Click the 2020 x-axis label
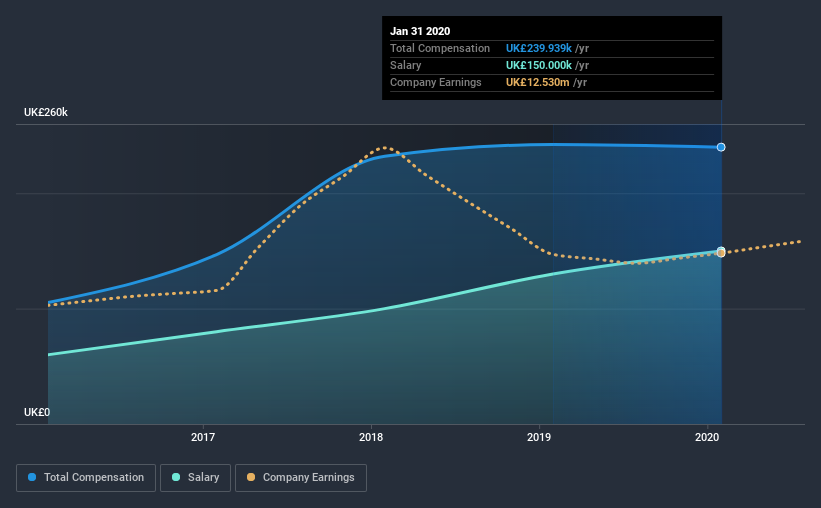821x508 pixels. 707,437
